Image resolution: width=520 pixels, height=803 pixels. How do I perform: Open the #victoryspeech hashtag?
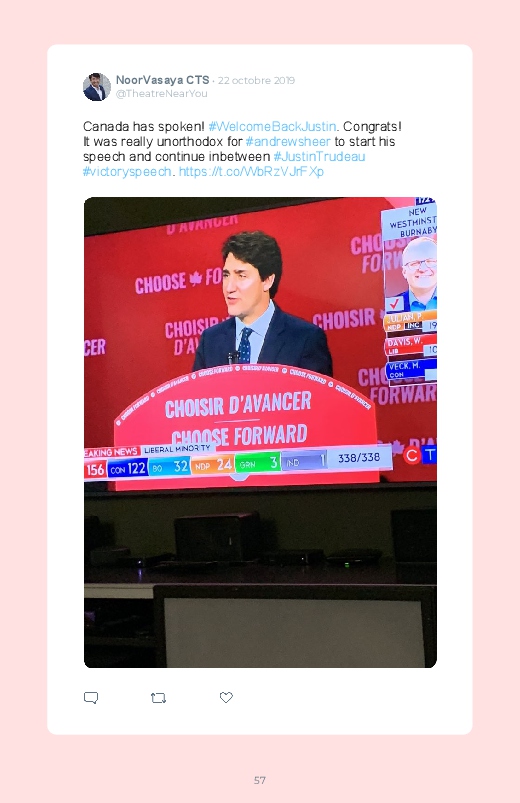pos(127,172)
